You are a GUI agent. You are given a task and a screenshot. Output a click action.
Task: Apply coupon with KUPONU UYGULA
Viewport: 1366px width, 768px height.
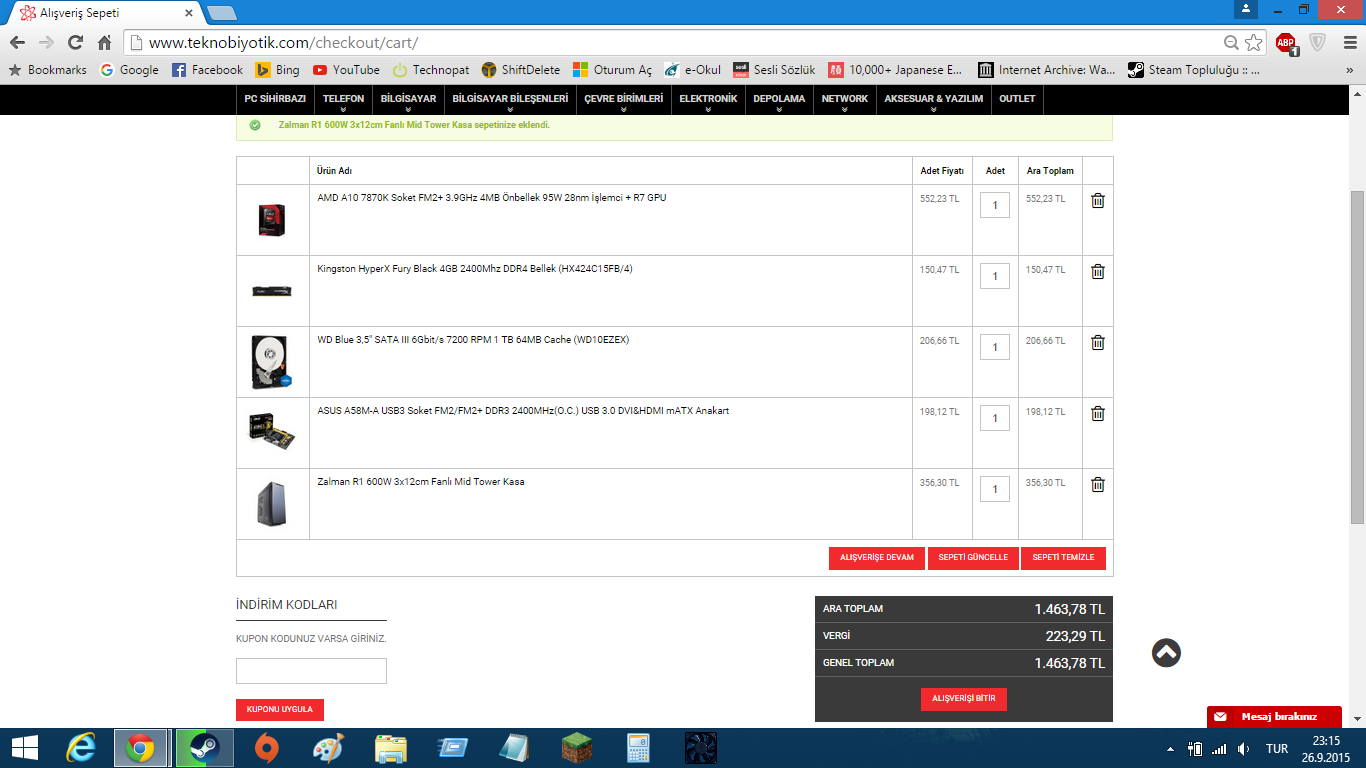click(280, 710)
